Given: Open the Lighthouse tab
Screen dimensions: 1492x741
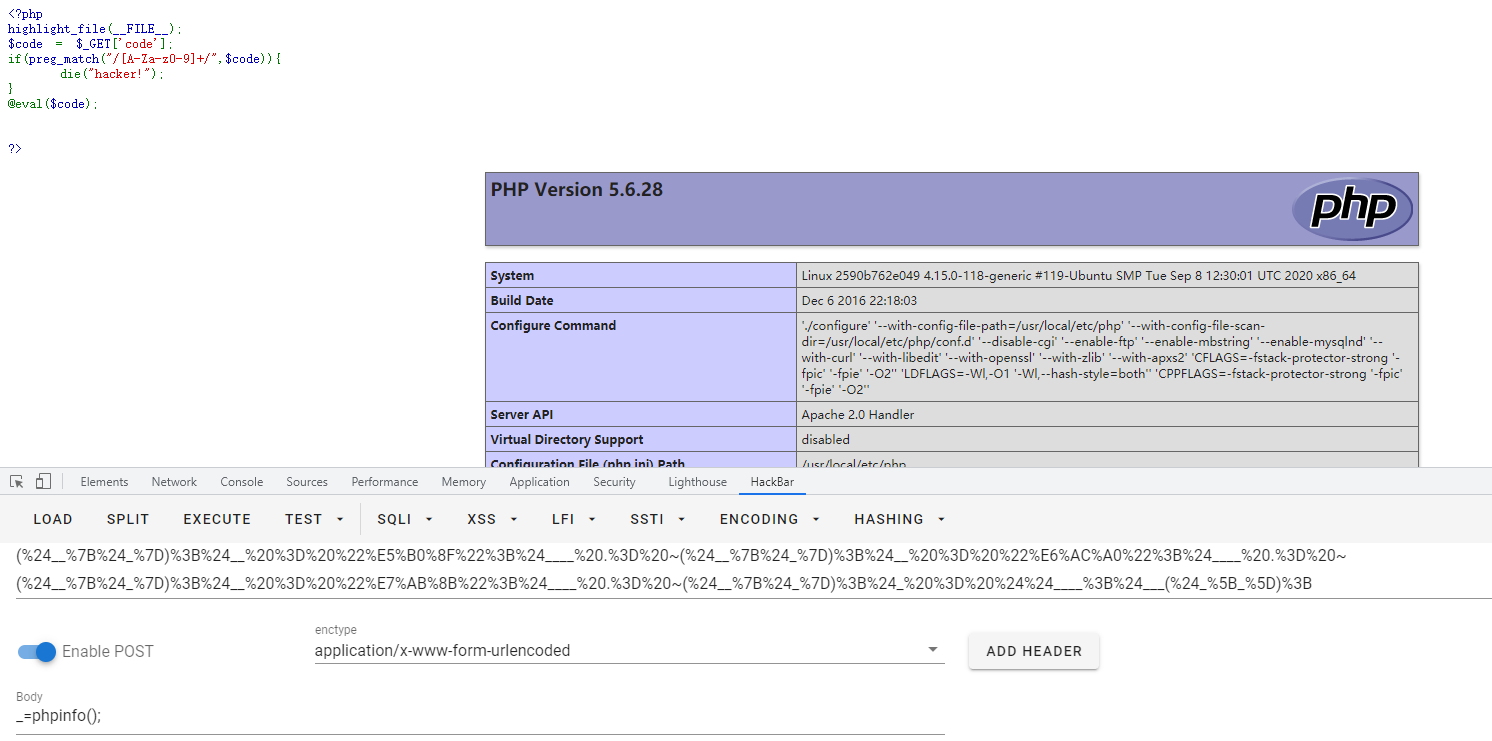Looking at the screenshot, I should 698,482.
